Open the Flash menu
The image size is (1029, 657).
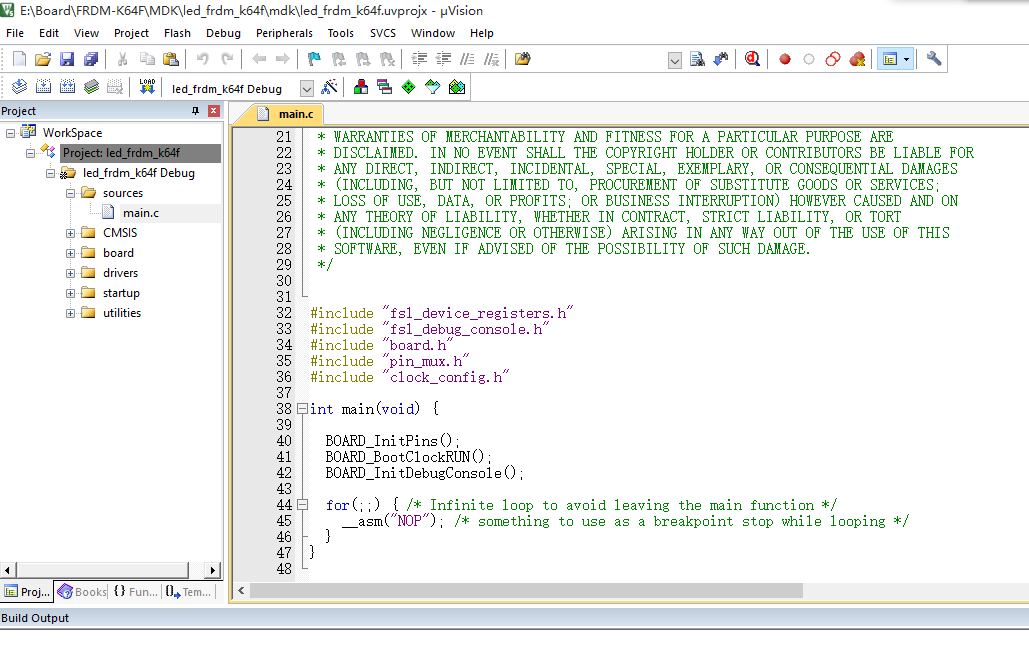(177, 33)
